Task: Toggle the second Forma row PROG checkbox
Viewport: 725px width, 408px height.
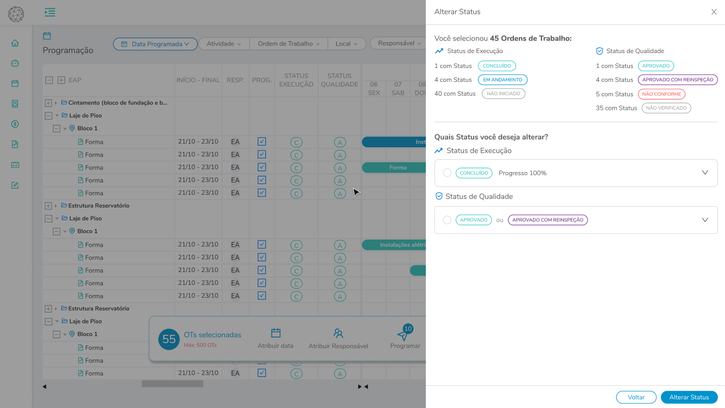Action: [x=262, y=155]
